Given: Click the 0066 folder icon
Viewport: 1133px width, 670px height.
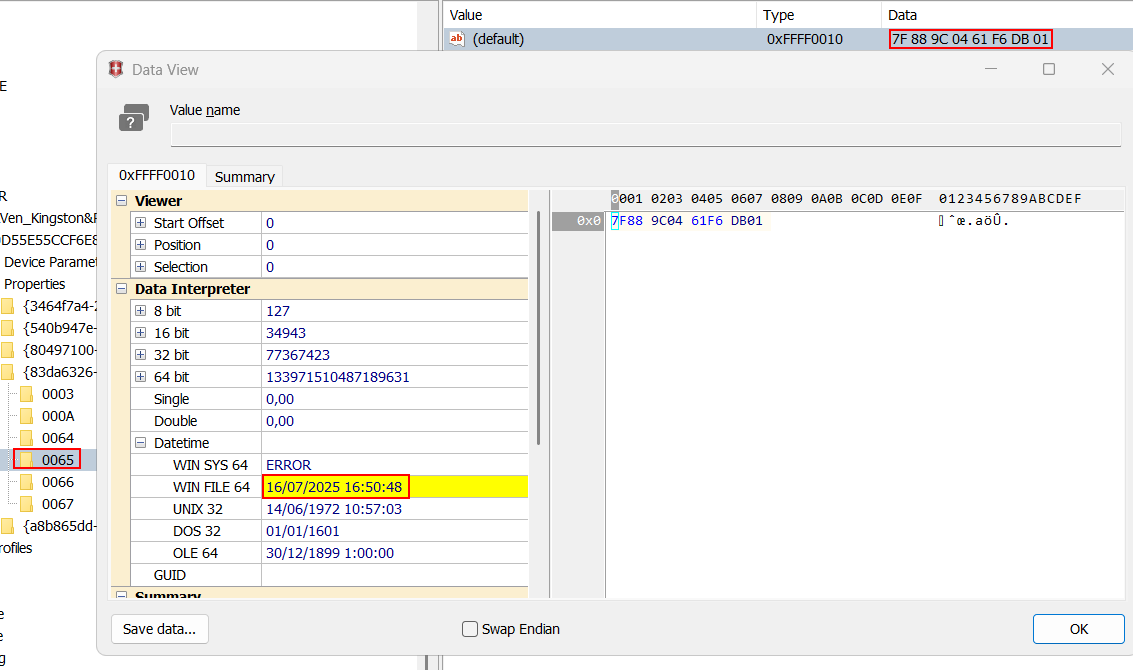Looking at the screenshot, I should (27, 482).
